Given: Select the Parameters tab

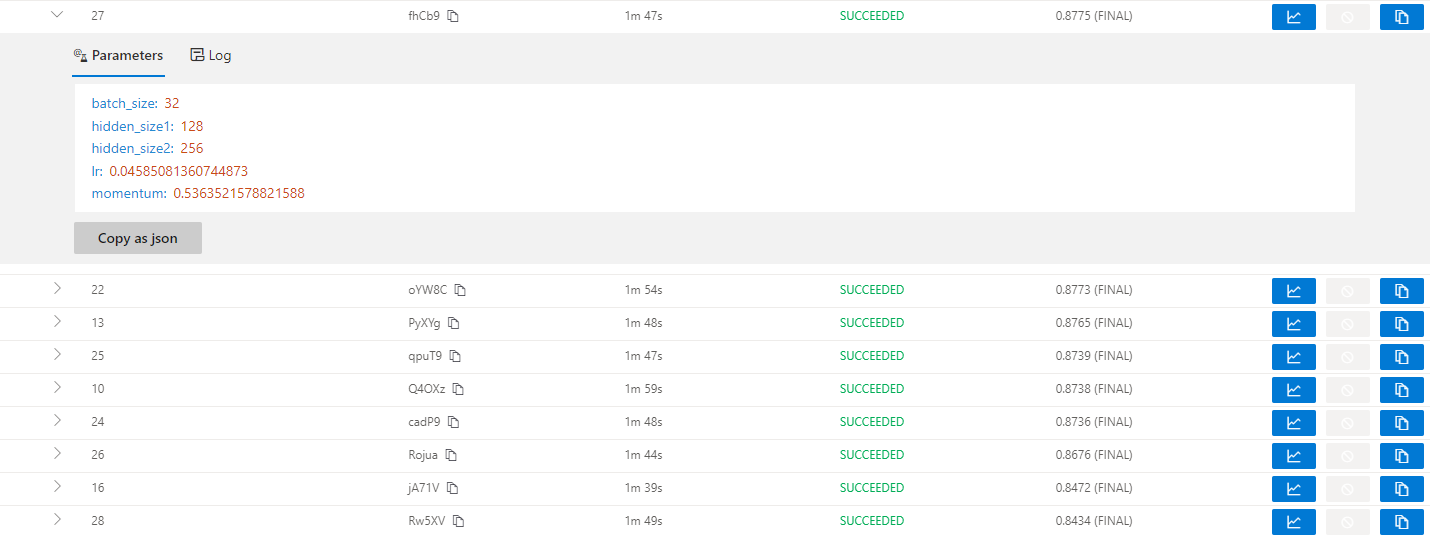Looking at the screenshot, I should click(x=118, y=55).
